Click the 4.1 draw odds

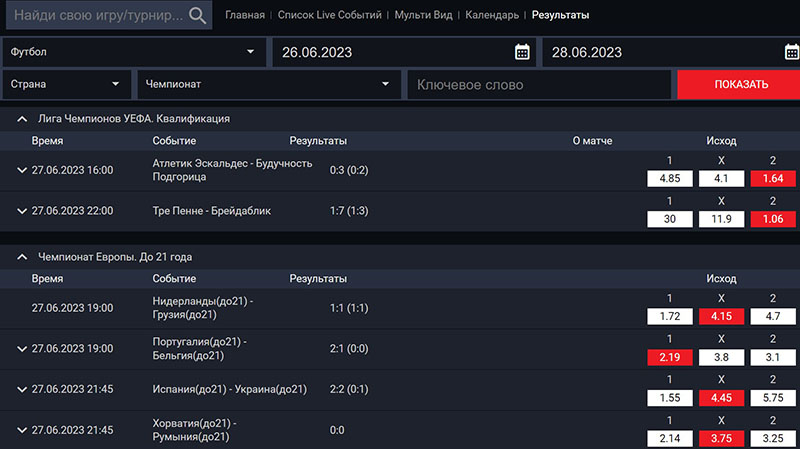click(x=721, y=179)
